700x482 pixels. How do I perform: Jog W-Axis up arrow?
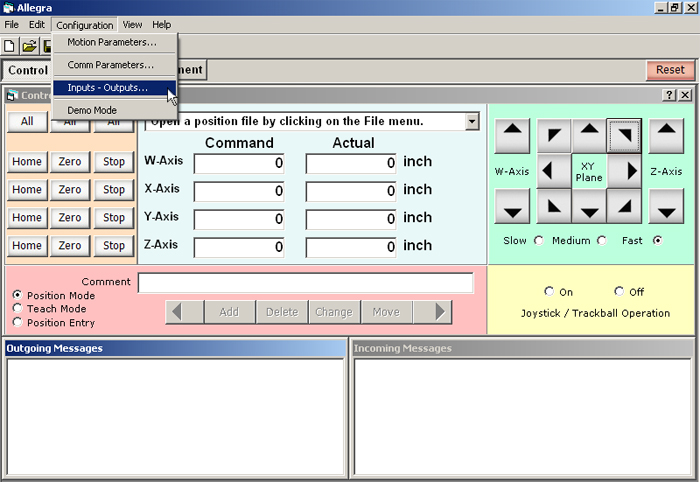[x=512, y=136]
